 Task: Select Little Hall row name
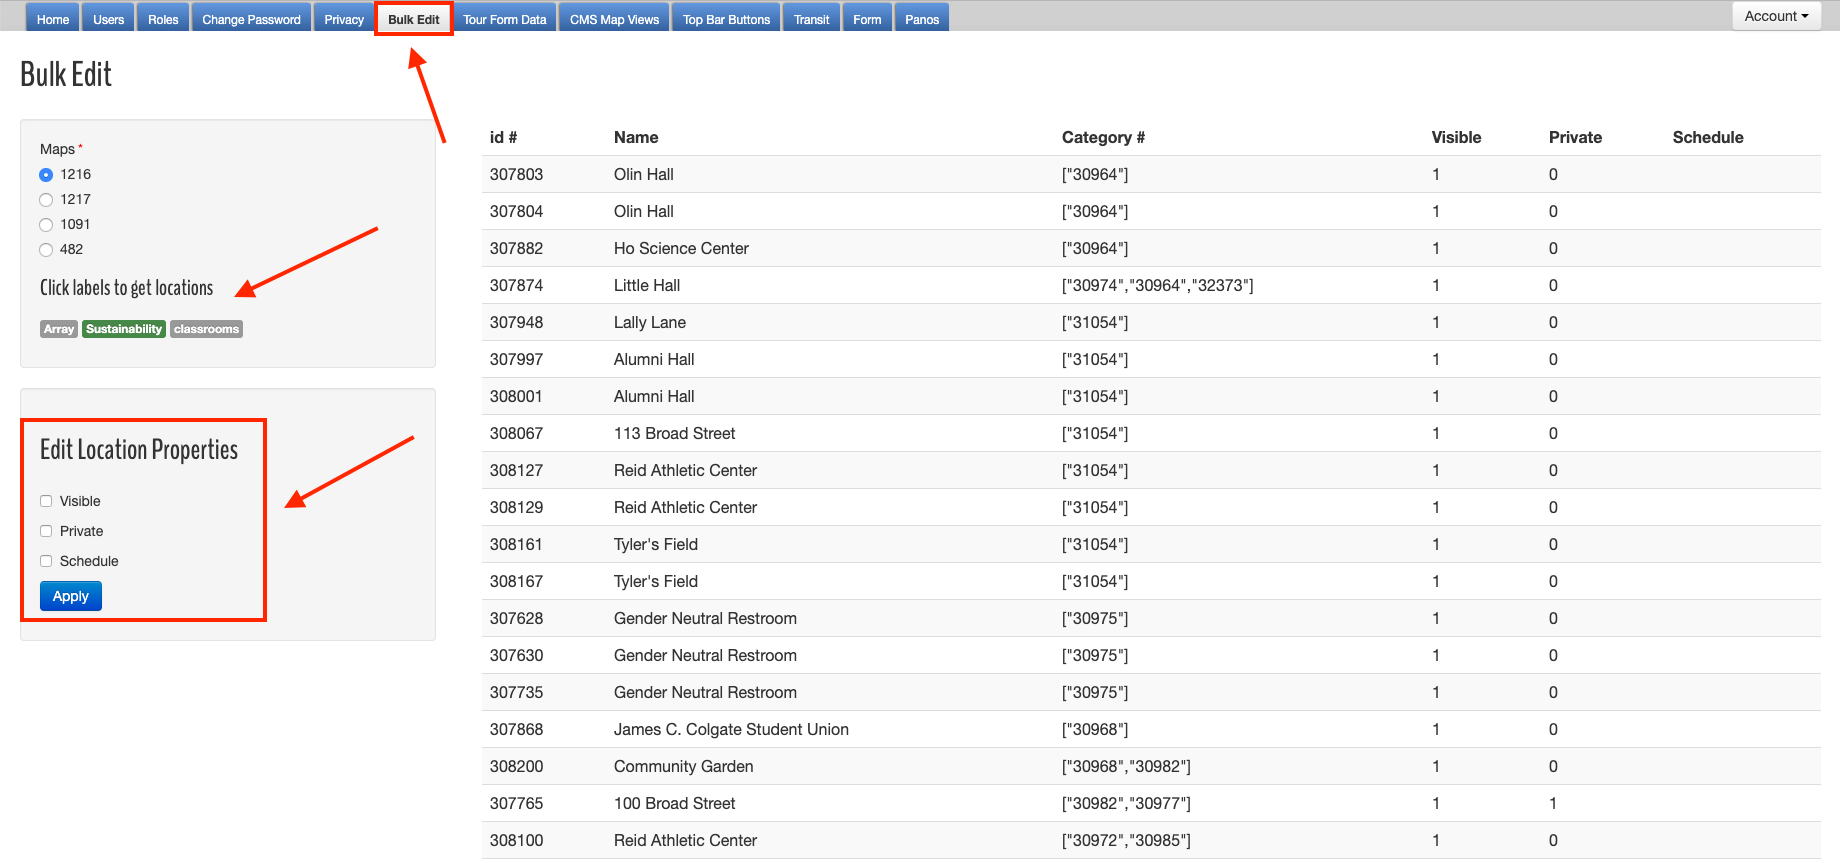(x=647, y=285)
